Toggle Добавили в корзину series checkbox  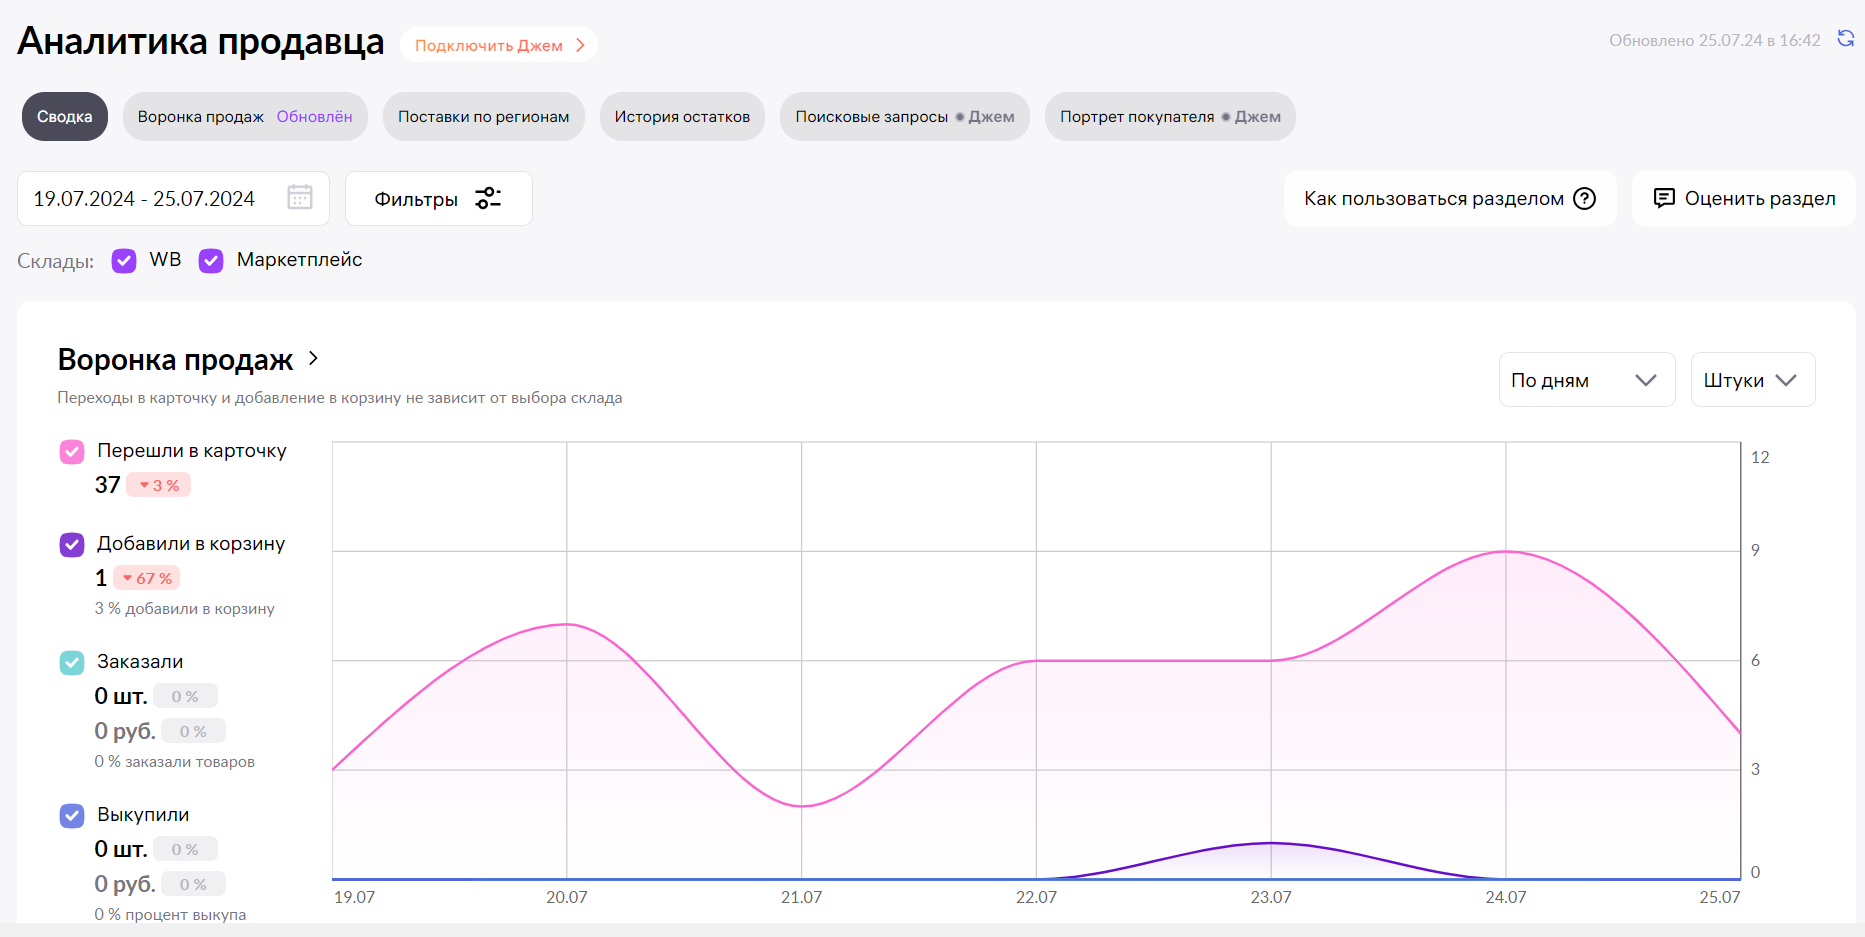(x=72, y=545)
